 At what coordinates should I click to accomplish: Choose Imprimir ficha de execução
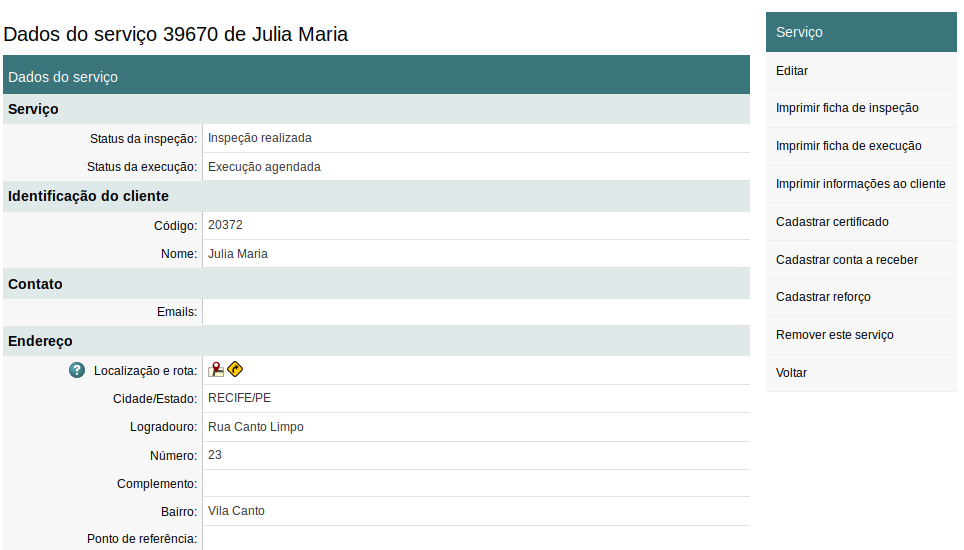(849, 146)
